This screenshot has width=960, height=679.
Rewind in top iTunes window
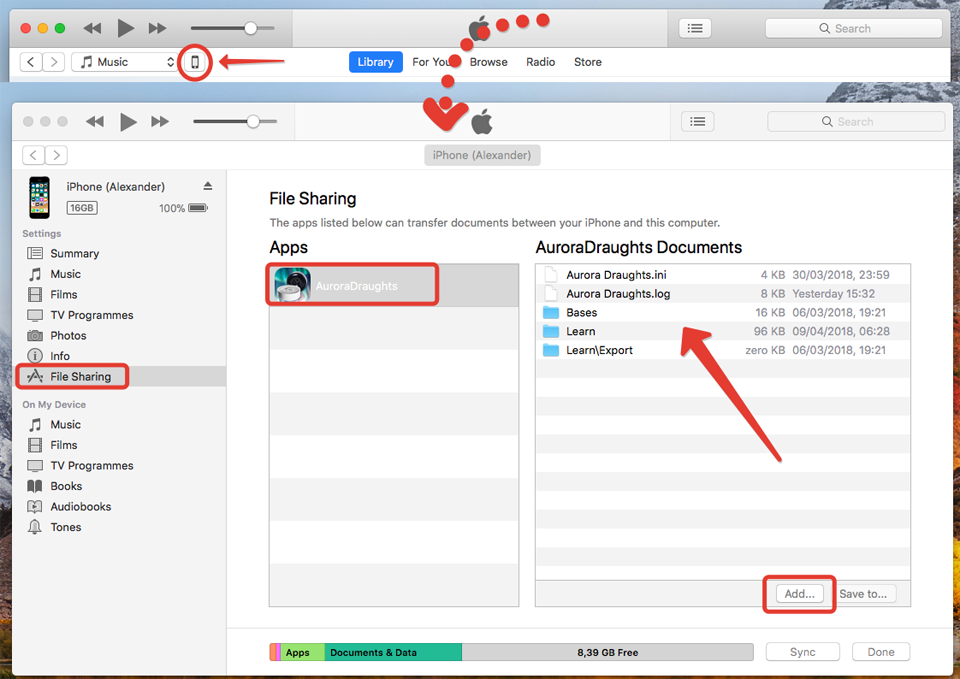pyautogui.click(x=92, y=28)
